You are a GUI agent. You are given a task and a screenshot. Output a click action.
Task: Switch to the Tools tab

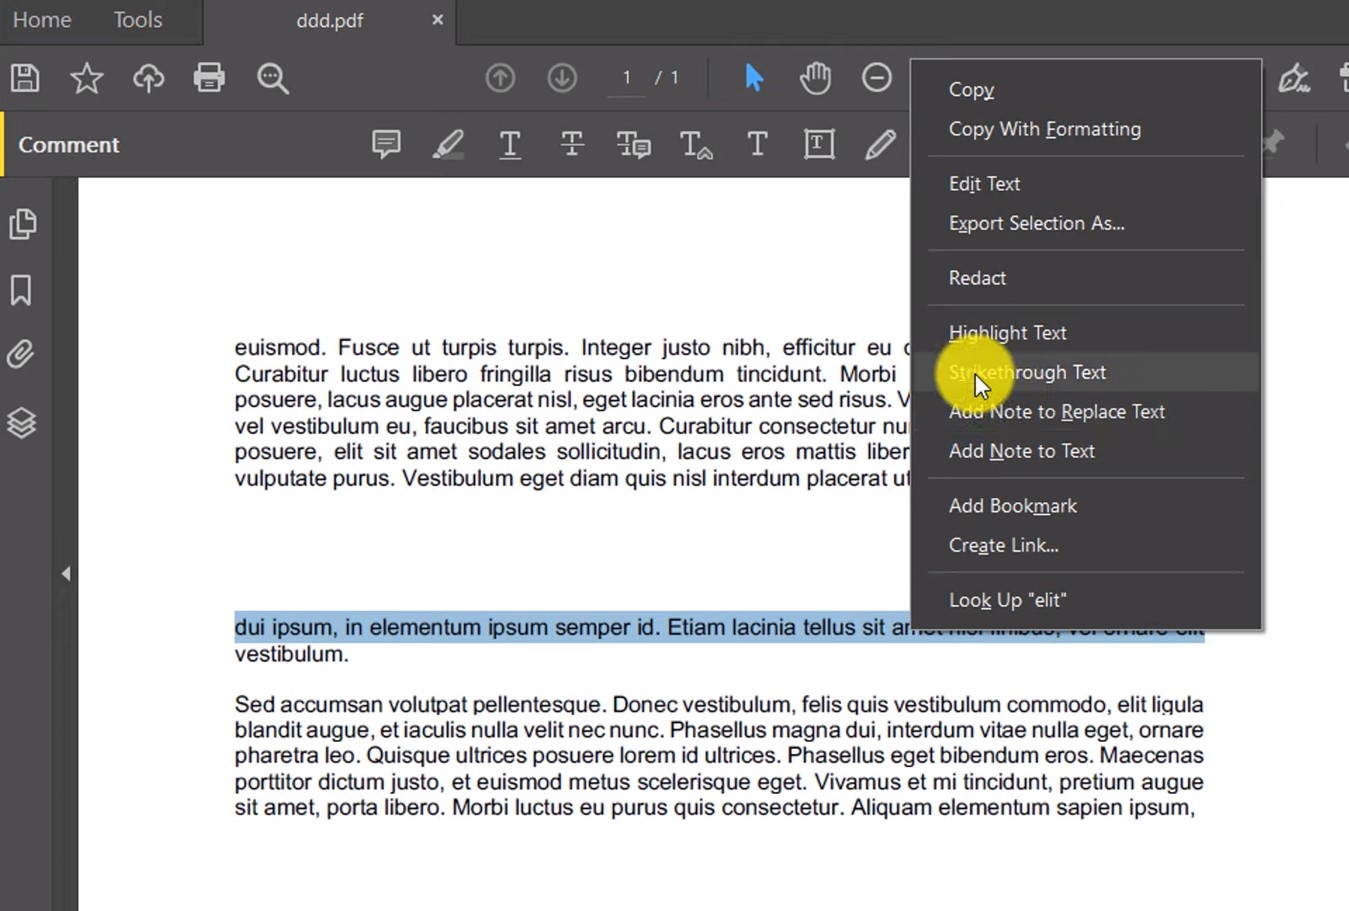tap(137, 19)
